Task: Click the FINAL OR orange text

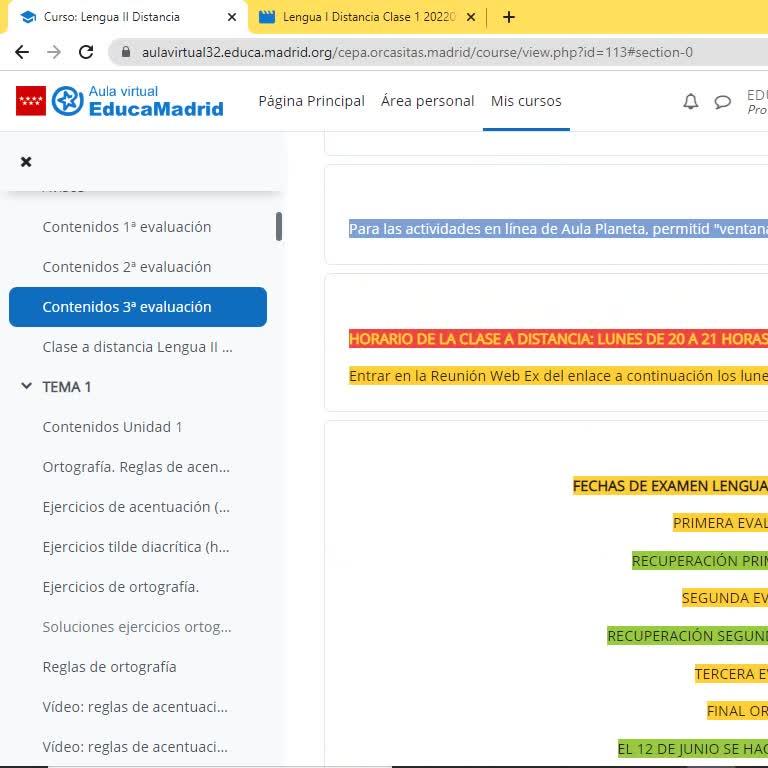Action: (737, 711)
